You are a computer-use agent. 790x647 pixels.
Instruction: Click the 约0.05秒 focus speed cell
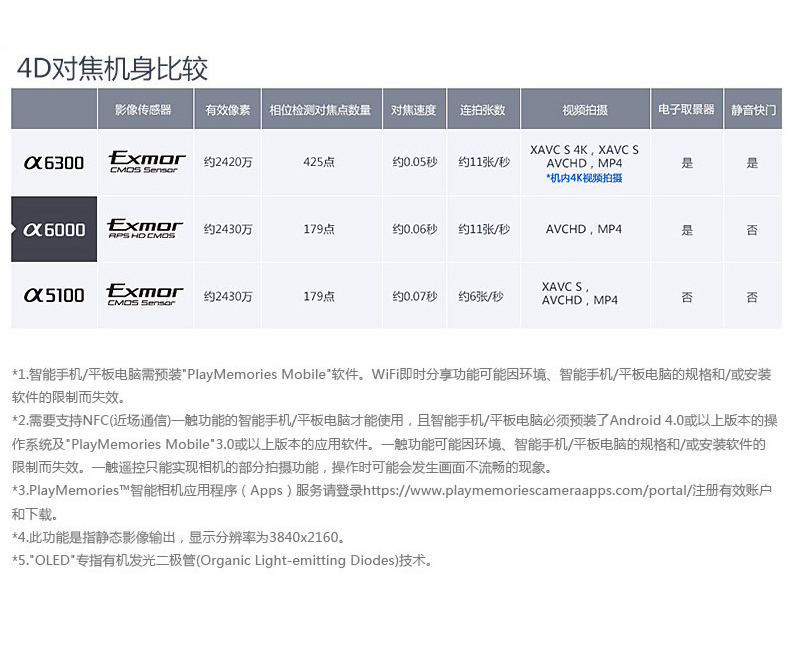tap(415, 162)
